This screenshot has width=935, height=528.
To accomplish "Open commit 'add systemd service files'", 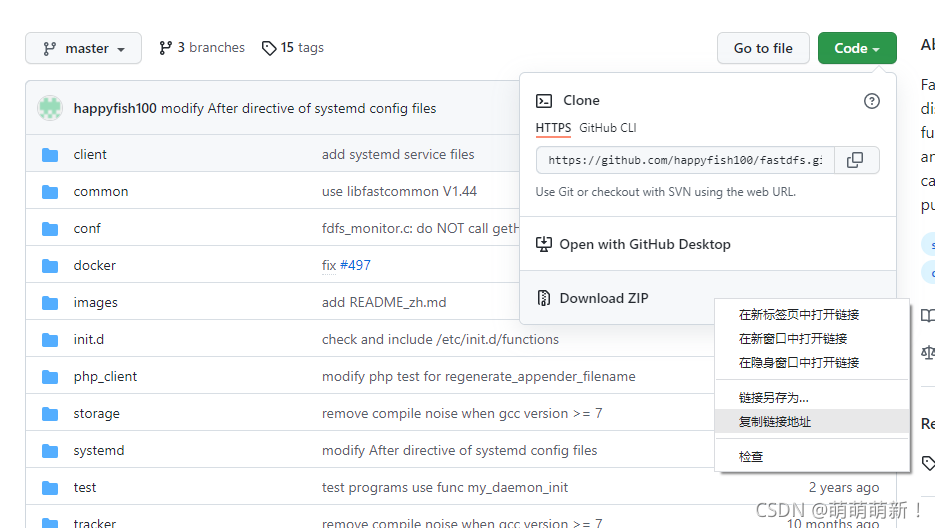I will pos(398,155).
